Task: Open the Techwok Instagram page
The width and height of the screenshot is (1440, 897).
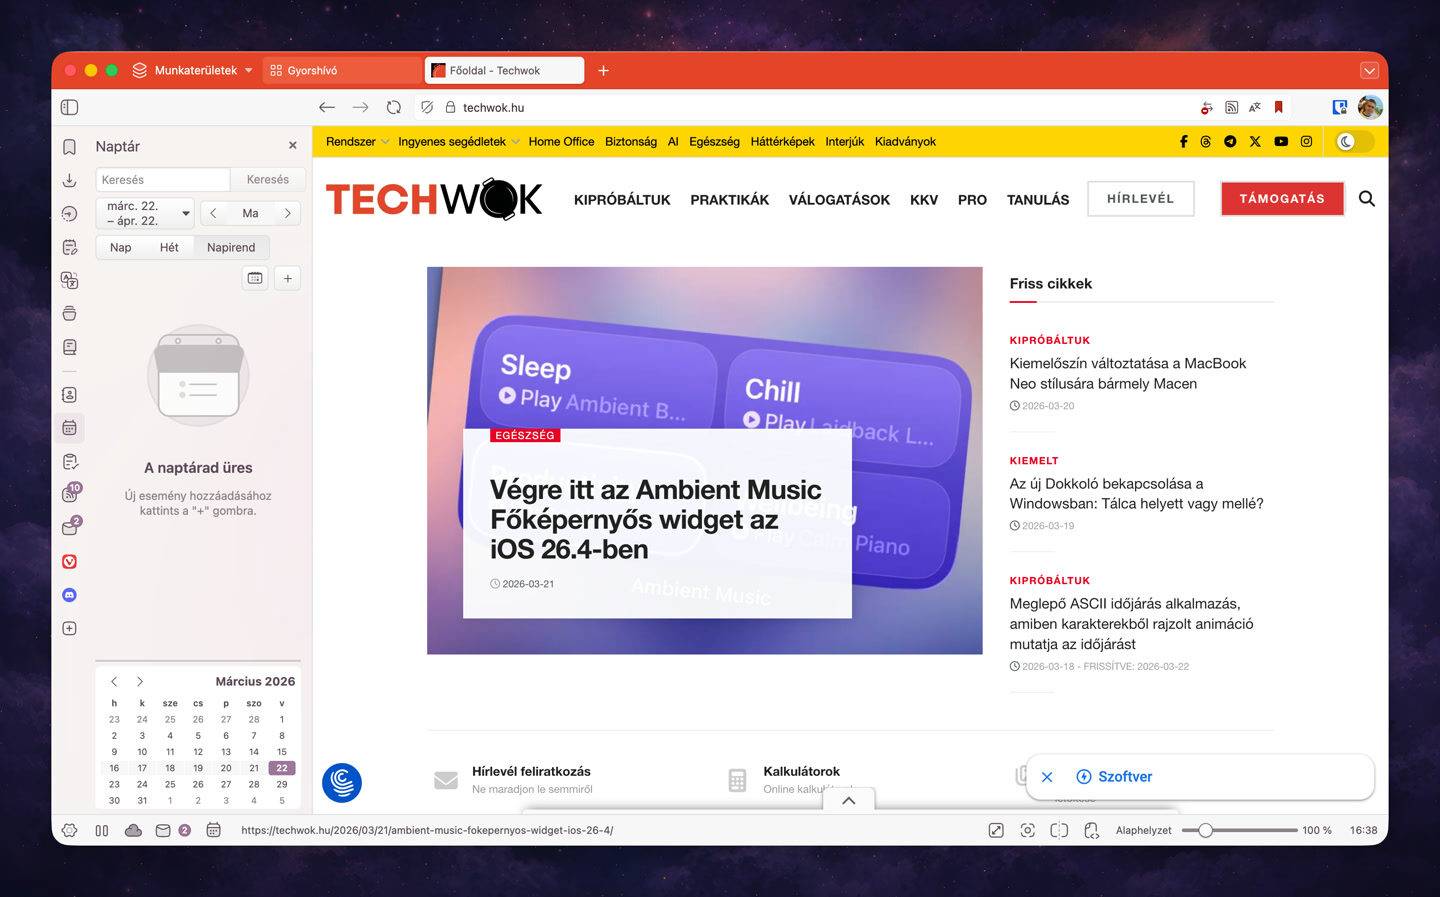Action: (x=1306, y=142)
